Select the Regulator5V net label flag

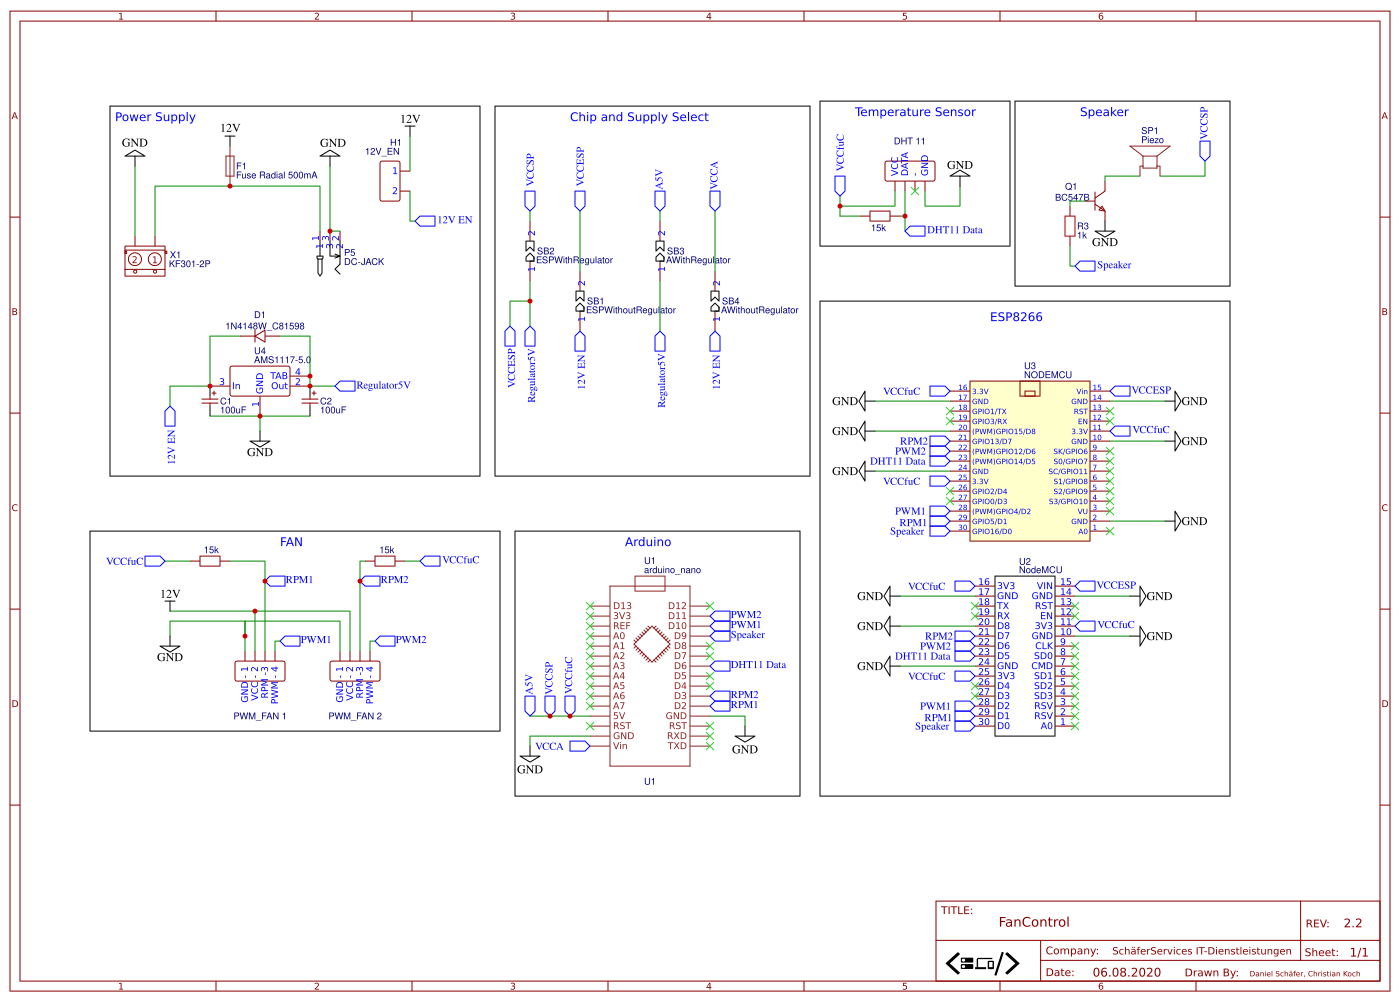pos(346,385)
